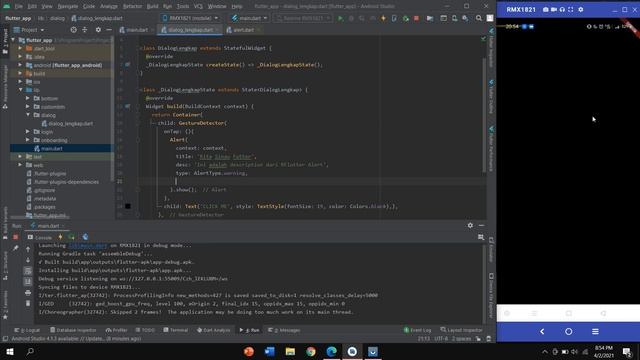Image resolution: width=640 pixels, height=360 pixels.
Task: Open the Event Log
Action: (x=418, y=330)
